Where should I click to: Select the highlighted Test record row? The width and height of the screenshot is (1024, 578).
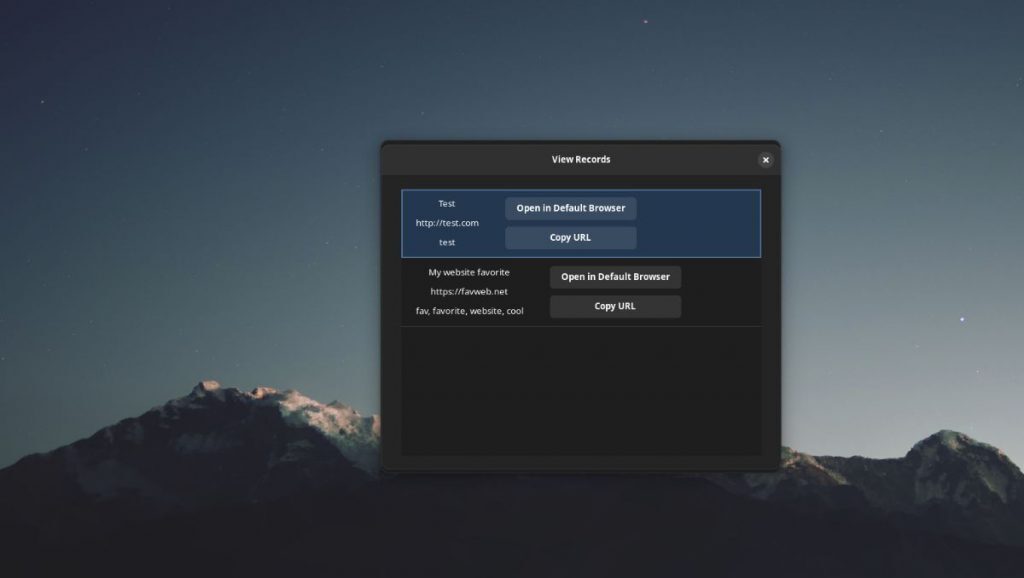[460, 222]
